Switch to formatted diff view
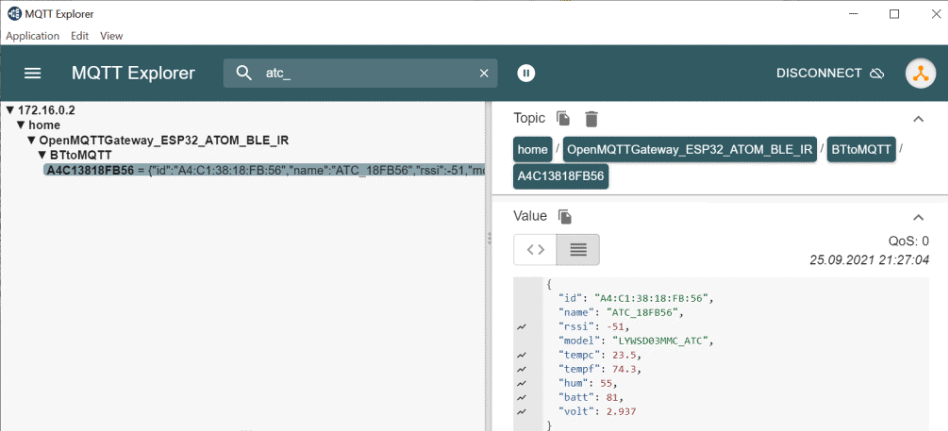The height and width of the screenshot is (431, 948). click(x=578, y=250)
